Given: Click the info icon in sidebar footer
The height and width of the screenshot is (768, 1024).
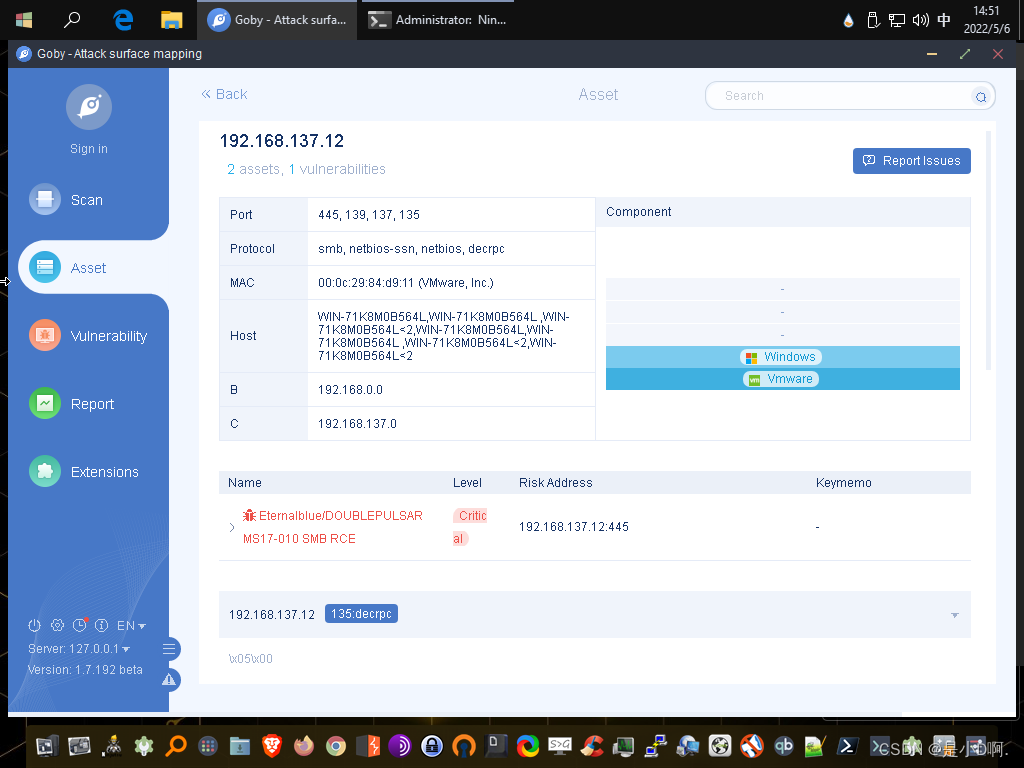Looking at the screenshot, I should [x=101, y=626].
